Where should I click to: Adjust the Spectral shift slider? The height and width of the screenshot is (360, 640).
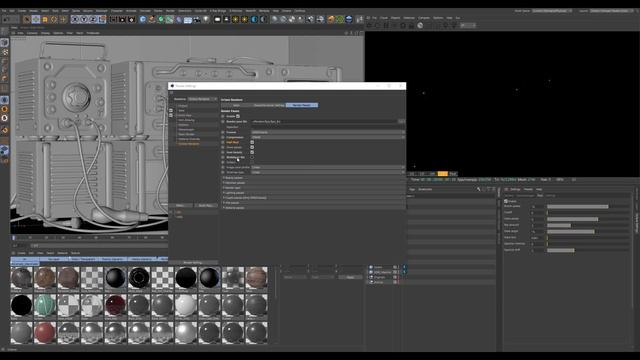pos(588,250)
